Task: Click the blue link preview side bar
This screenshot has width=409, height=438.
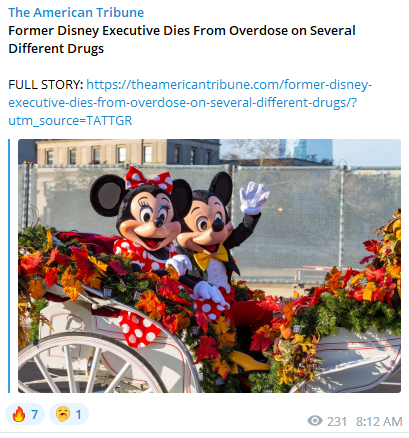Action: [x=9, y=266]
